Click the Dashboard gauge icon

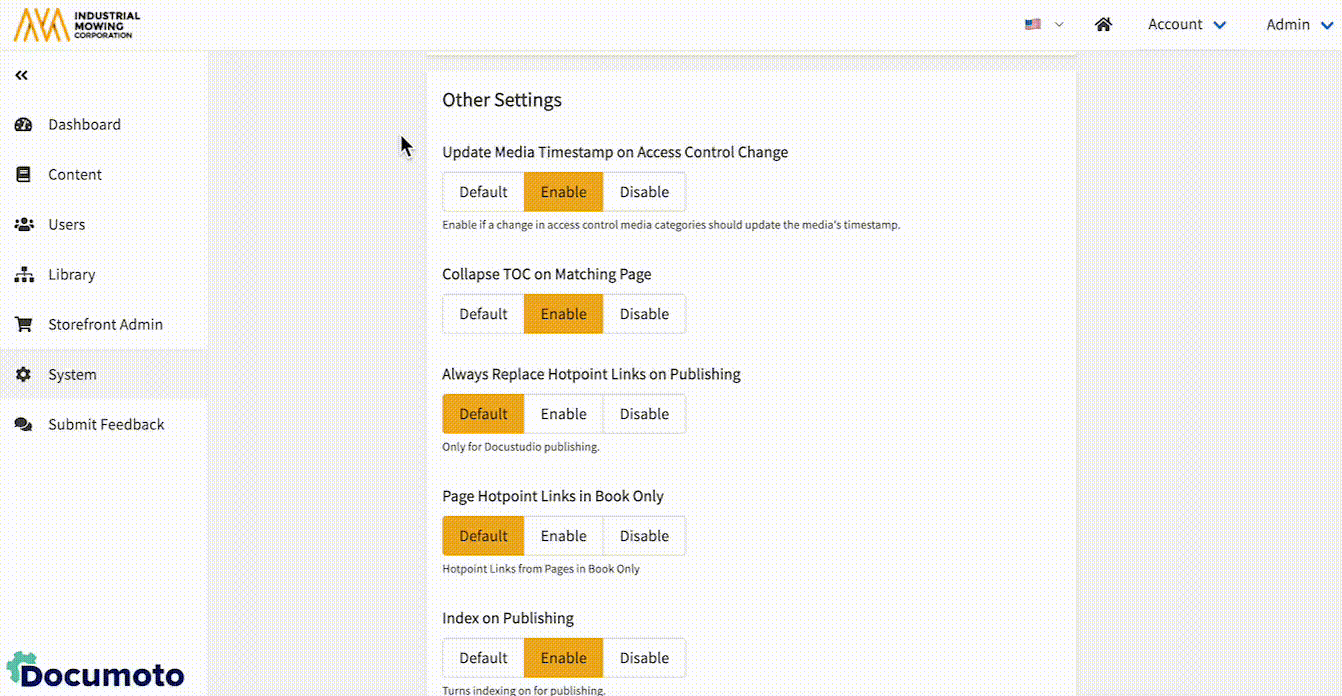pos(24,125)
